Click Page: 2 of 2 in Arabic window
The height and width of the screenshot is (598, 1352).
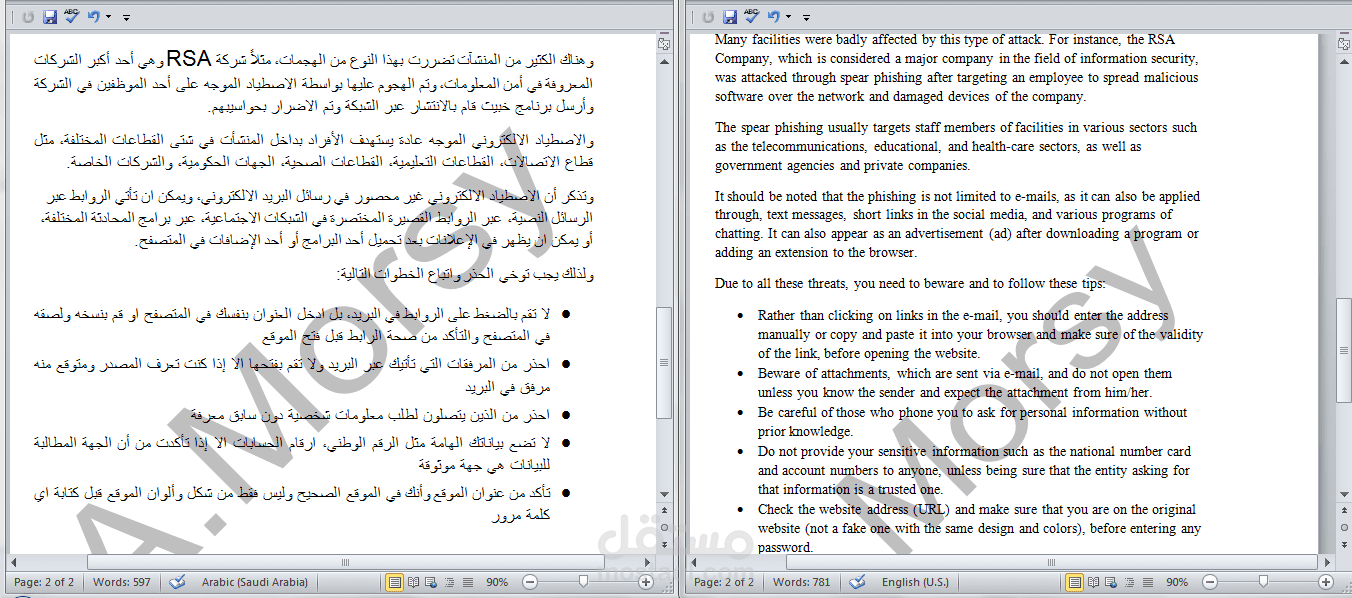[x=44, y=582]
